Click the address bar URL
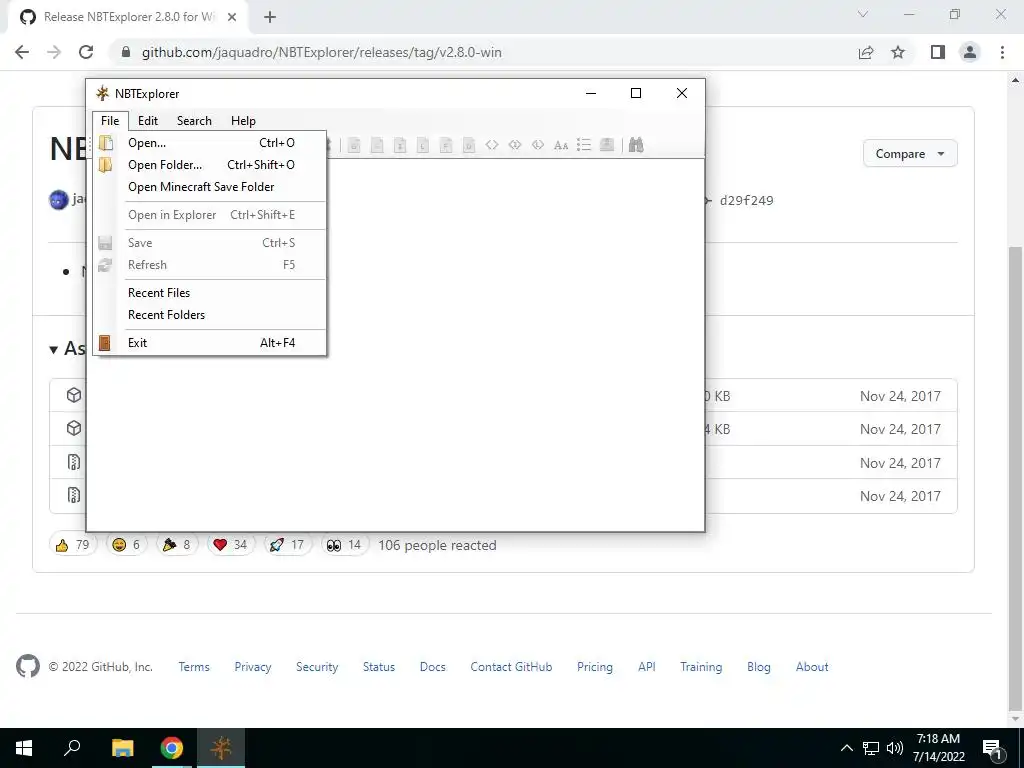 [x=322, y=52]
